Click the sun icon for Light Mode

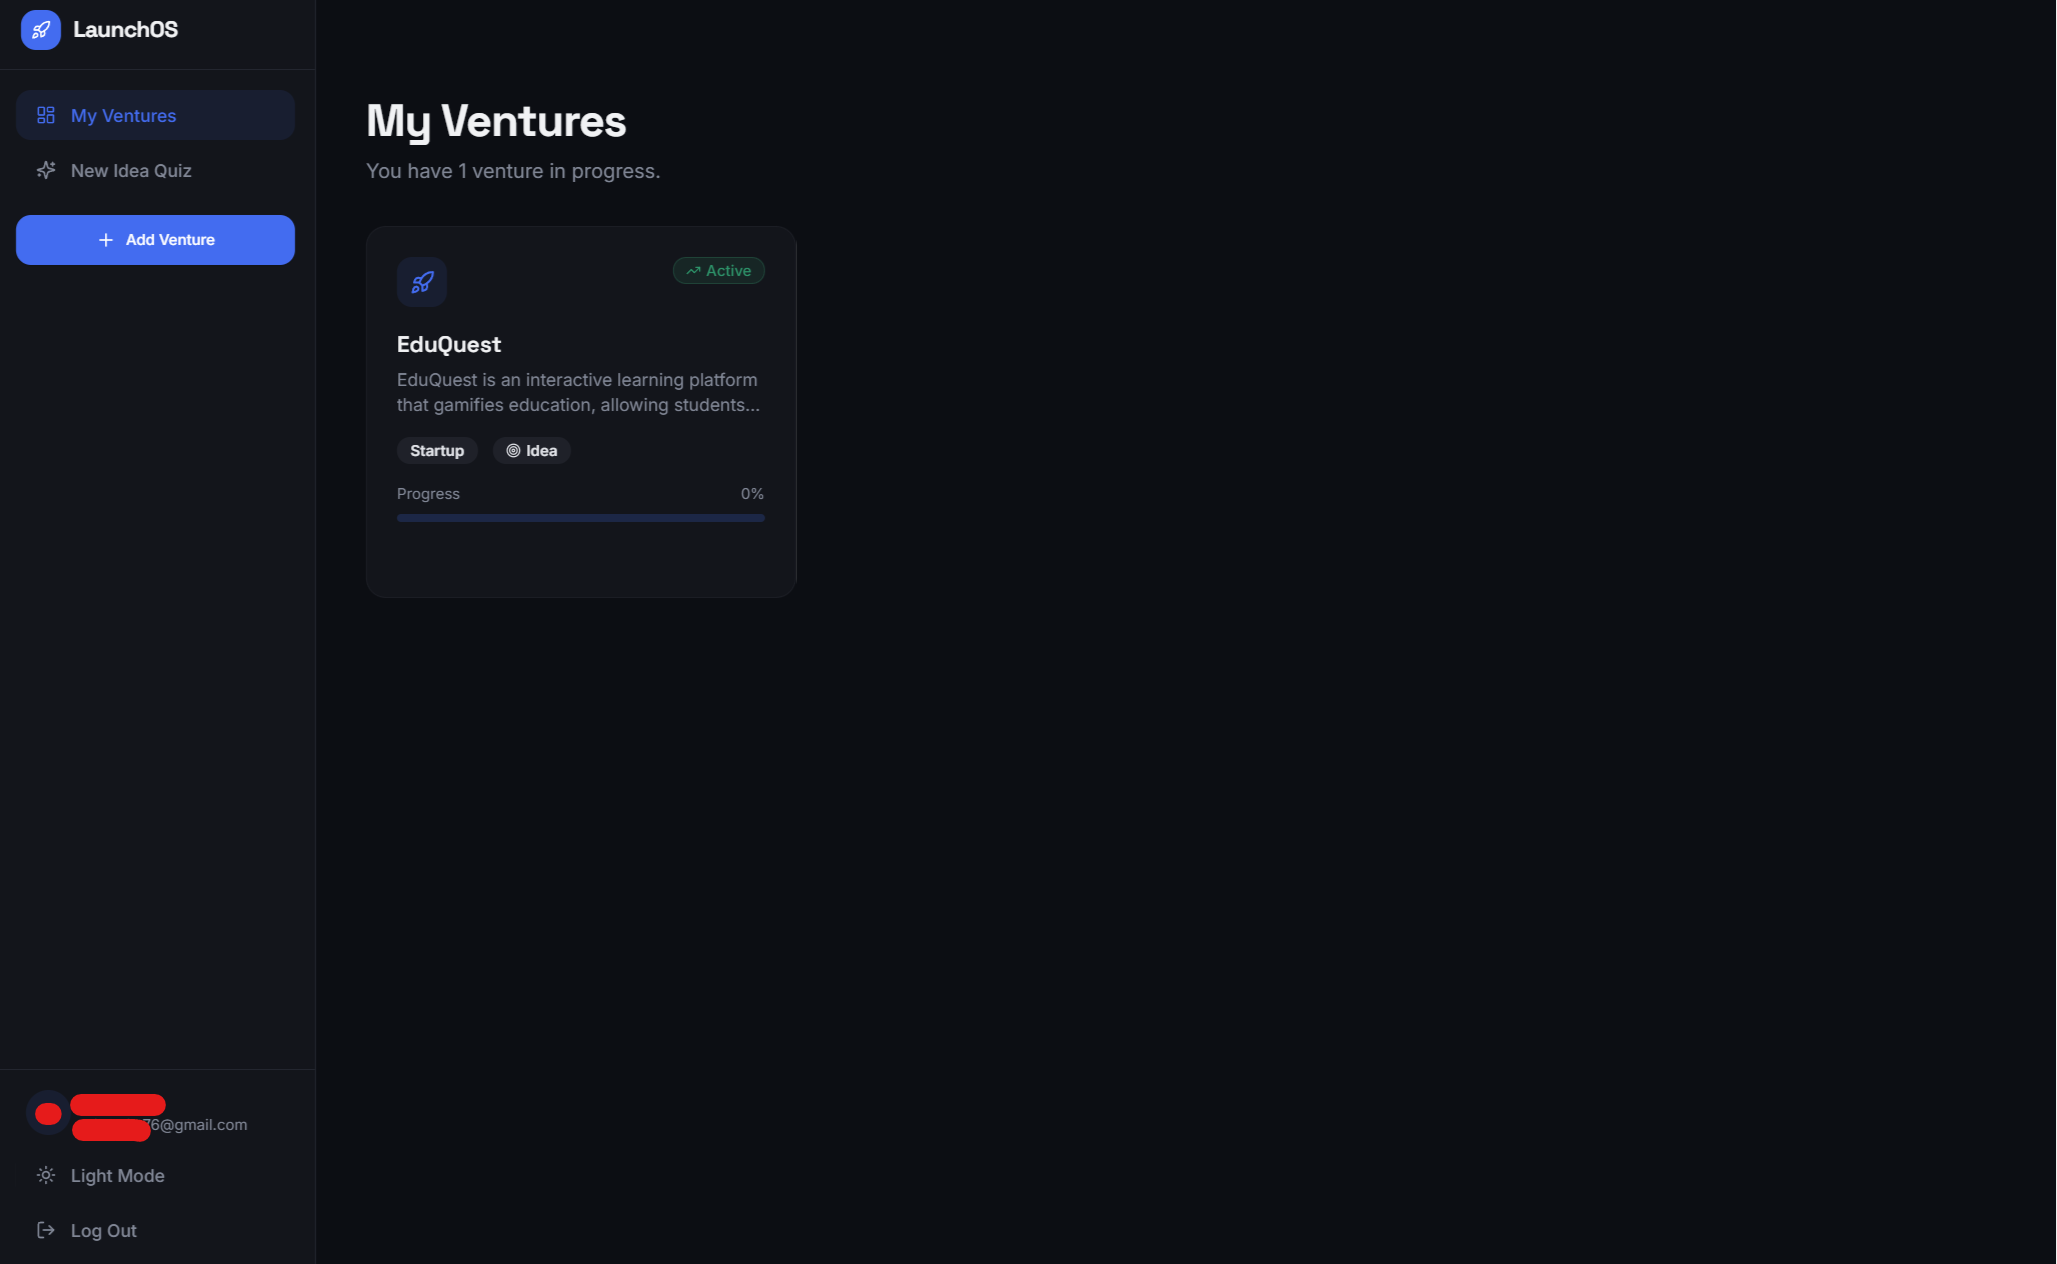46,1175
